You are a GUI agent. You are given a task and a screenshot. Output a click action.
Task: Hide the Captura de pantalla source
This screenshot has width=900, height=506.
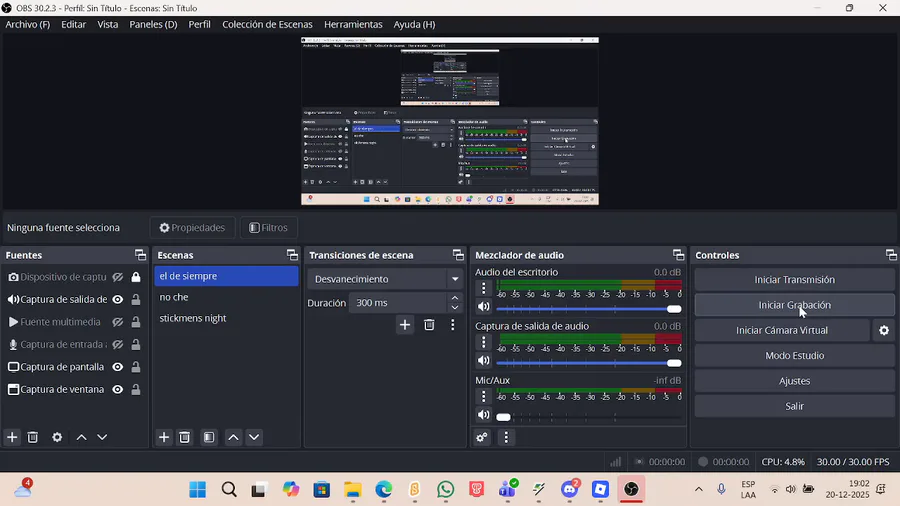coord(118,367)
